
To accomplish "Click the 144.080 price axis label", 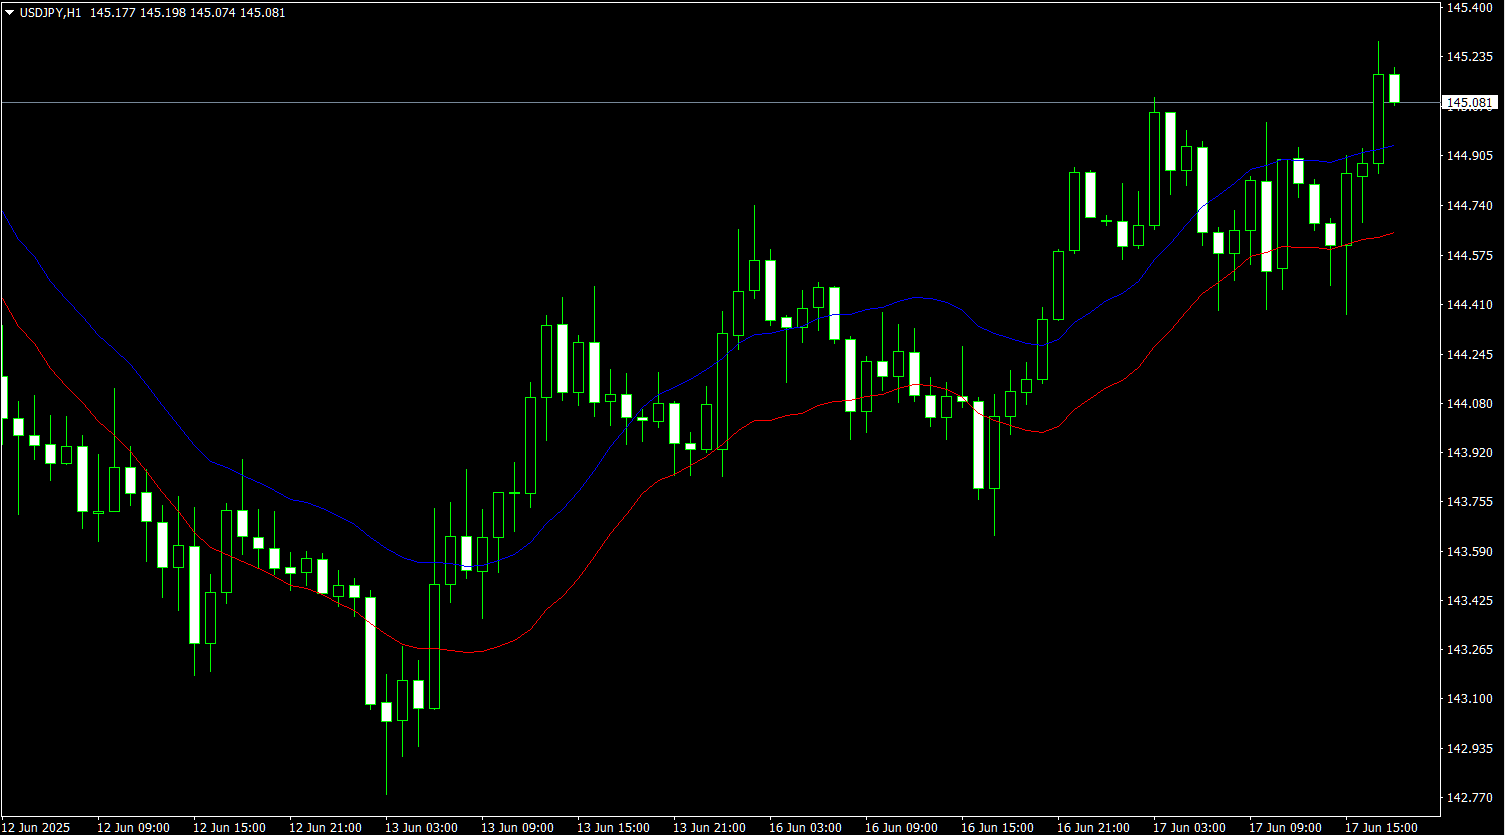I will click(x=1470, y=403).
